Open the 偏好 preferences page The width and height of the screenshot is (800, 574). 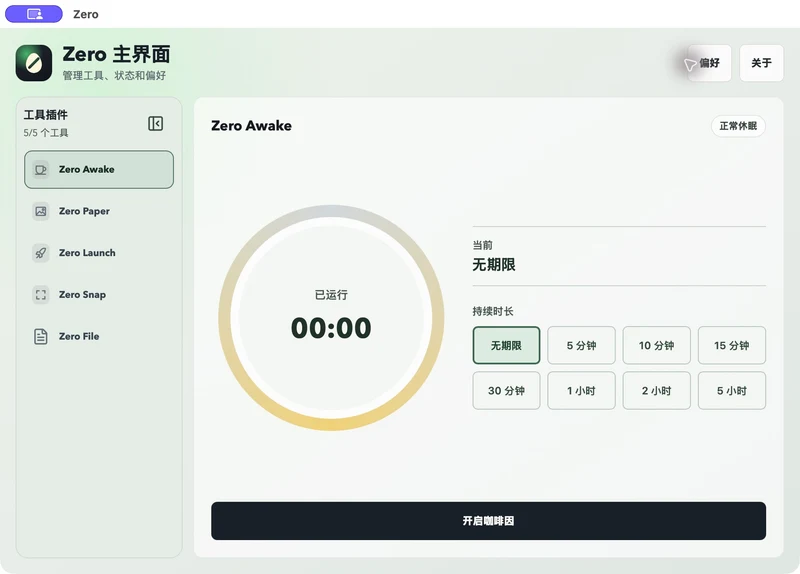click(x=709, y=63)
